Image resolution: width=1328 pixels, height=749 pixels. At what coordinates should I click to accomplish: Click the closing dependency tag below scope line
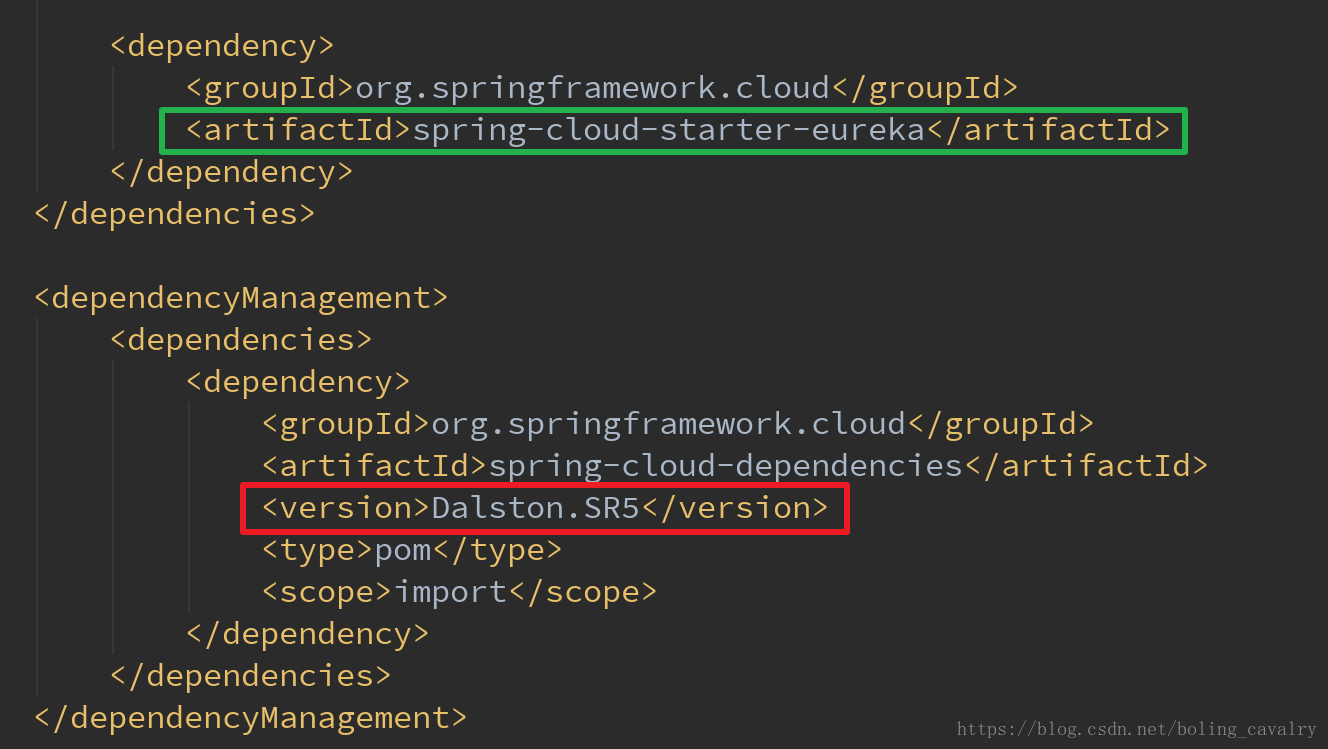(307, 634)
